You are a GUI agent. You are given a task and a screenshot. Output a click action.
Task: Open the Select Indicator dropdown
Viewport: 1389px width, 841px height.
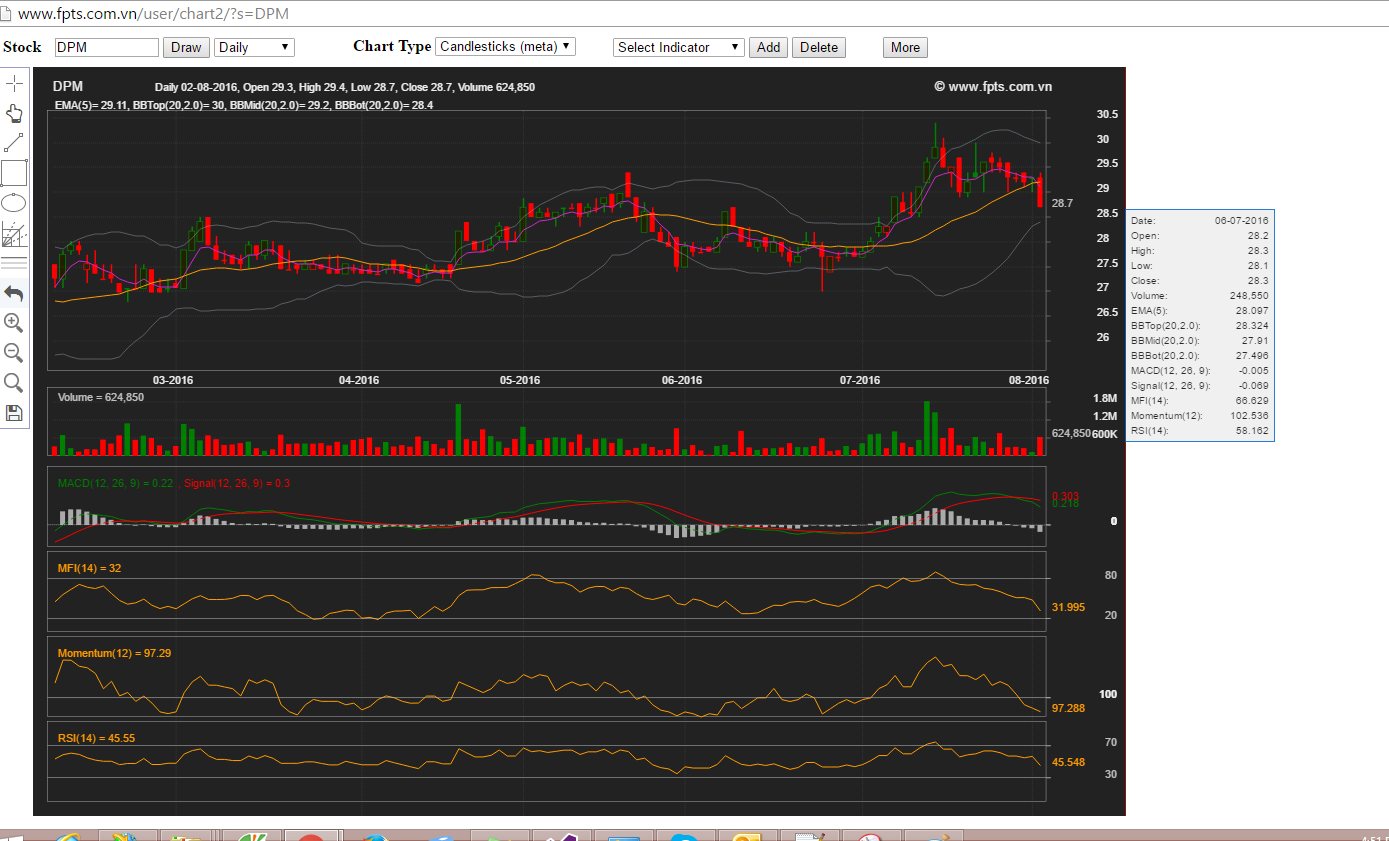[x=678, y=47]
